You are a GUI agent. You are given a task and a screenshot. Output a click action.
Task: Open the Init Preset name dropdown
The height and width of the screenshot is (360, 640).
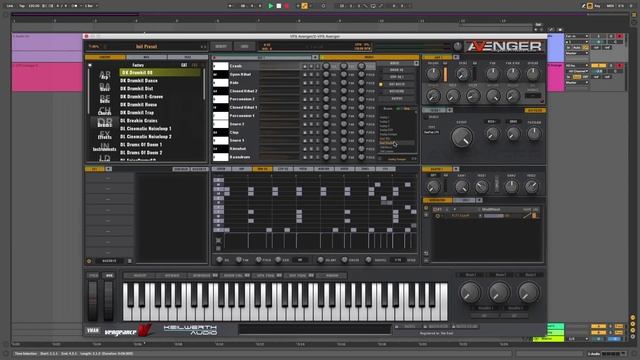coord(147,47)
